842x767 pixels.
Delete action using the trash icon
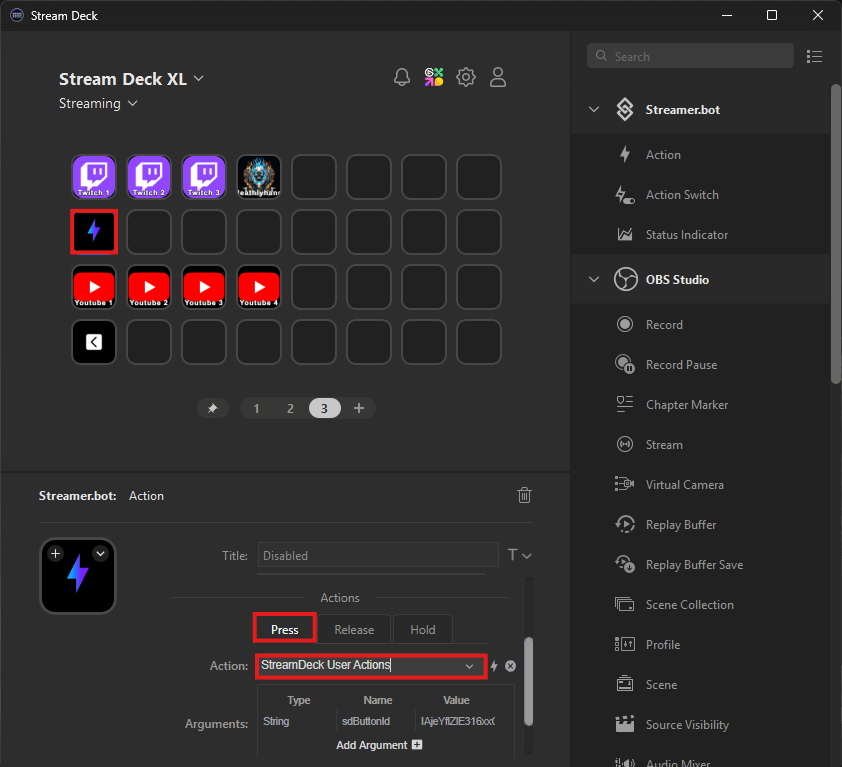524,495
